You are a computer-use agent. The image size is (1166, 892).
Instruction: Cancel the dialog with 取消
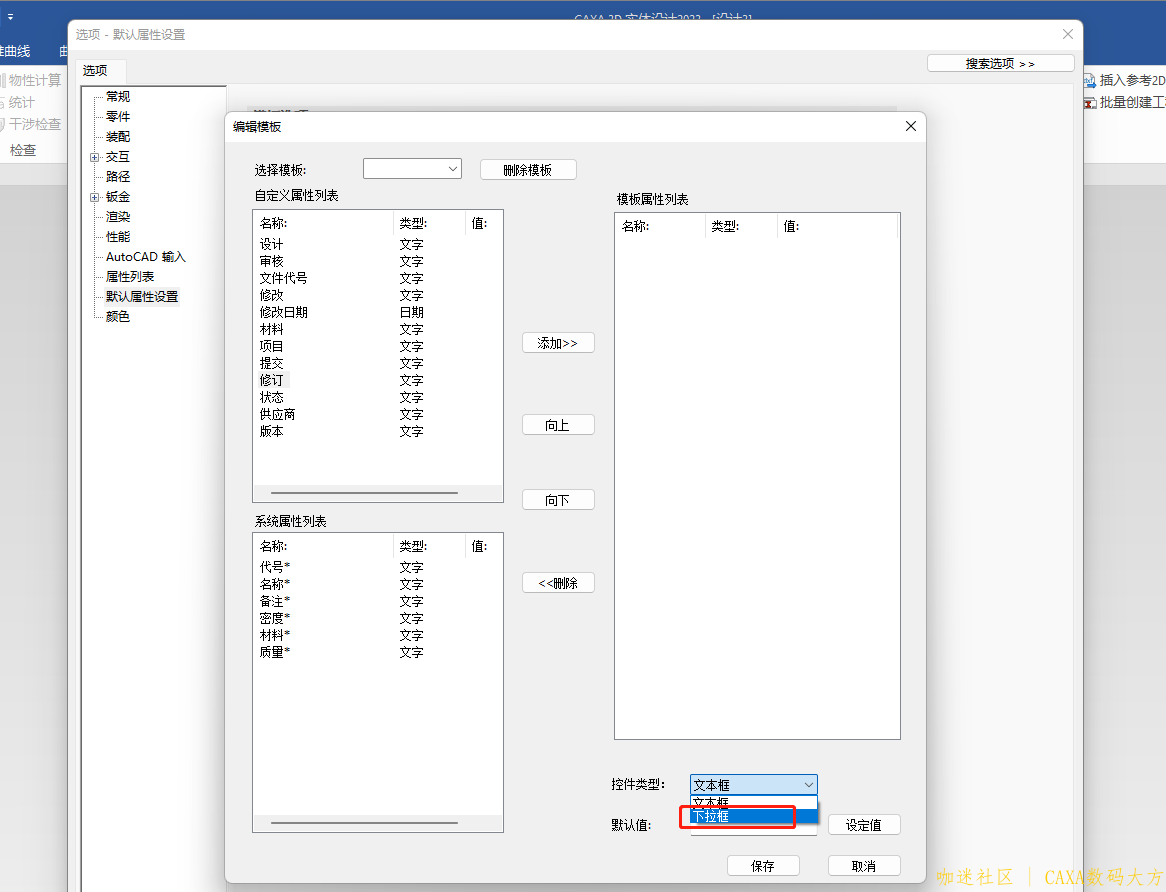[x=864, y=866]
